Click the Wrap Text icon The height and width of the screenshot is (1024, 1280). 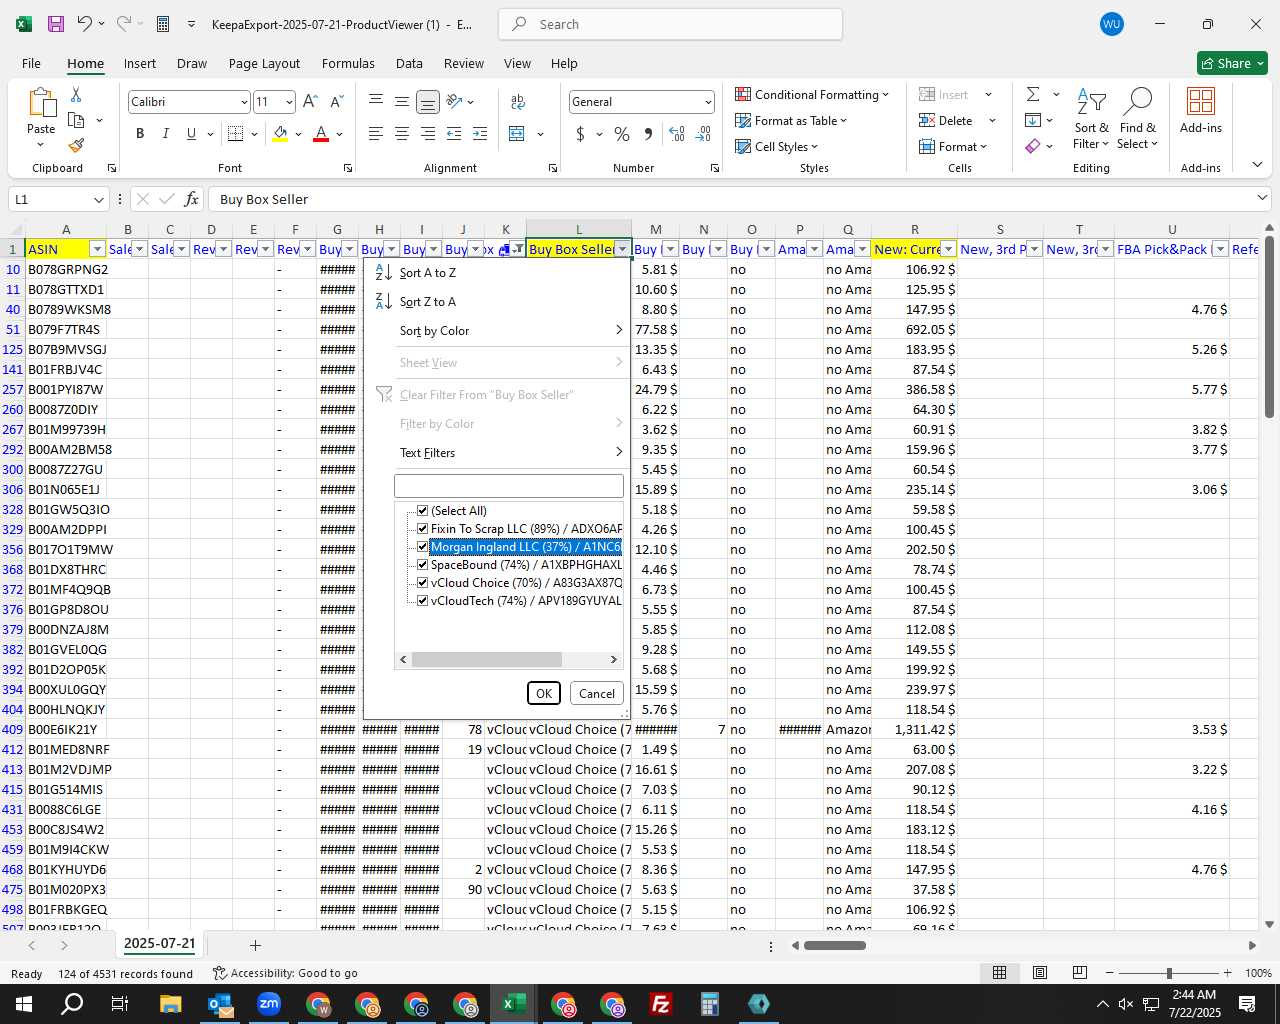point(518,101)
